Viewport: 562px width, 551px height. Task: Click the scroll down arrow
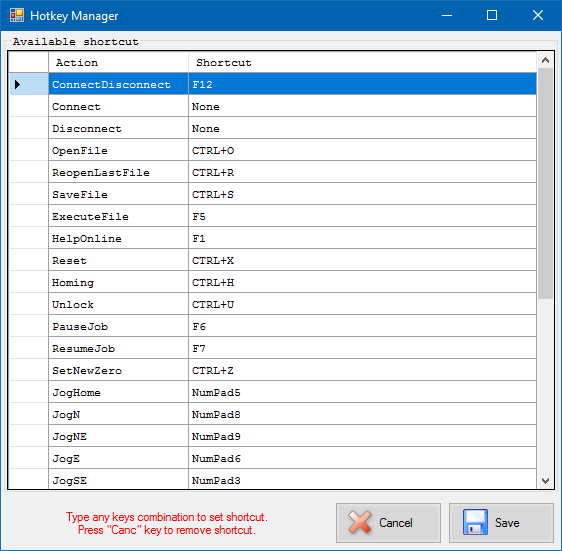[545, 481]
